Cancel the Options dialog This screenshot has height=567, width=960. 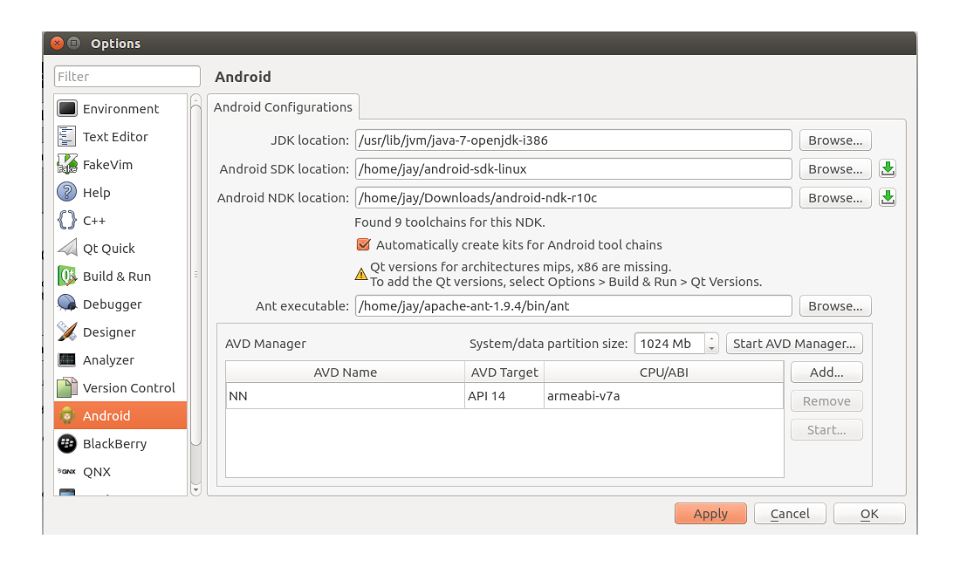point(790,514)
